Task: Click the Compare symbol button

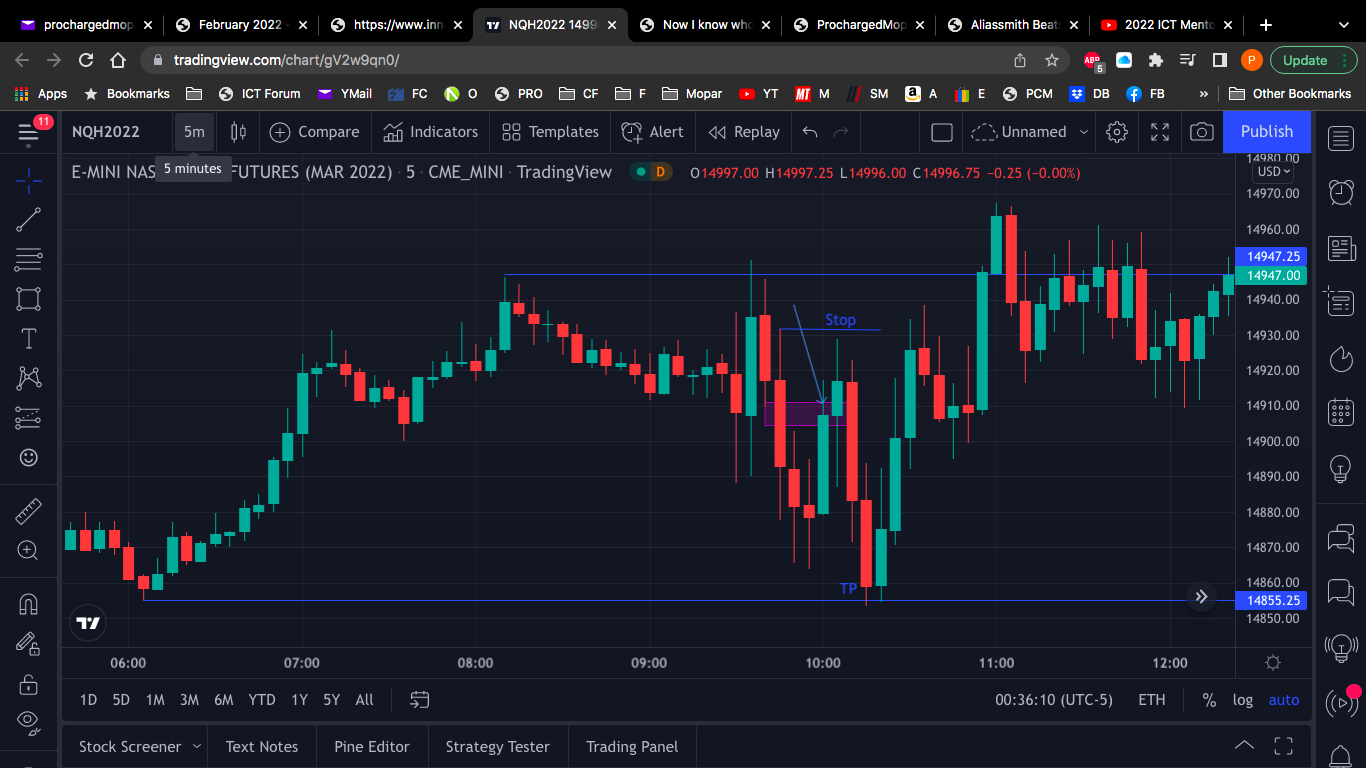Action: [314, 132]
